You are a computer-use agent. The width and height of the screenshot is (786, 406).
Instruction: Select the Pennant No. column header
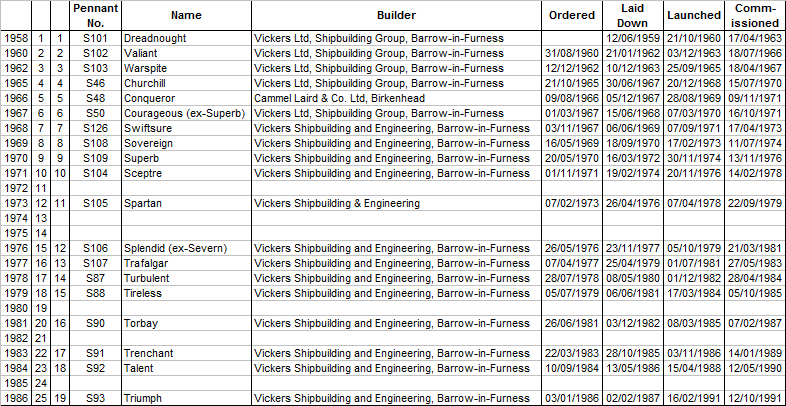click(x=95, y=16)
